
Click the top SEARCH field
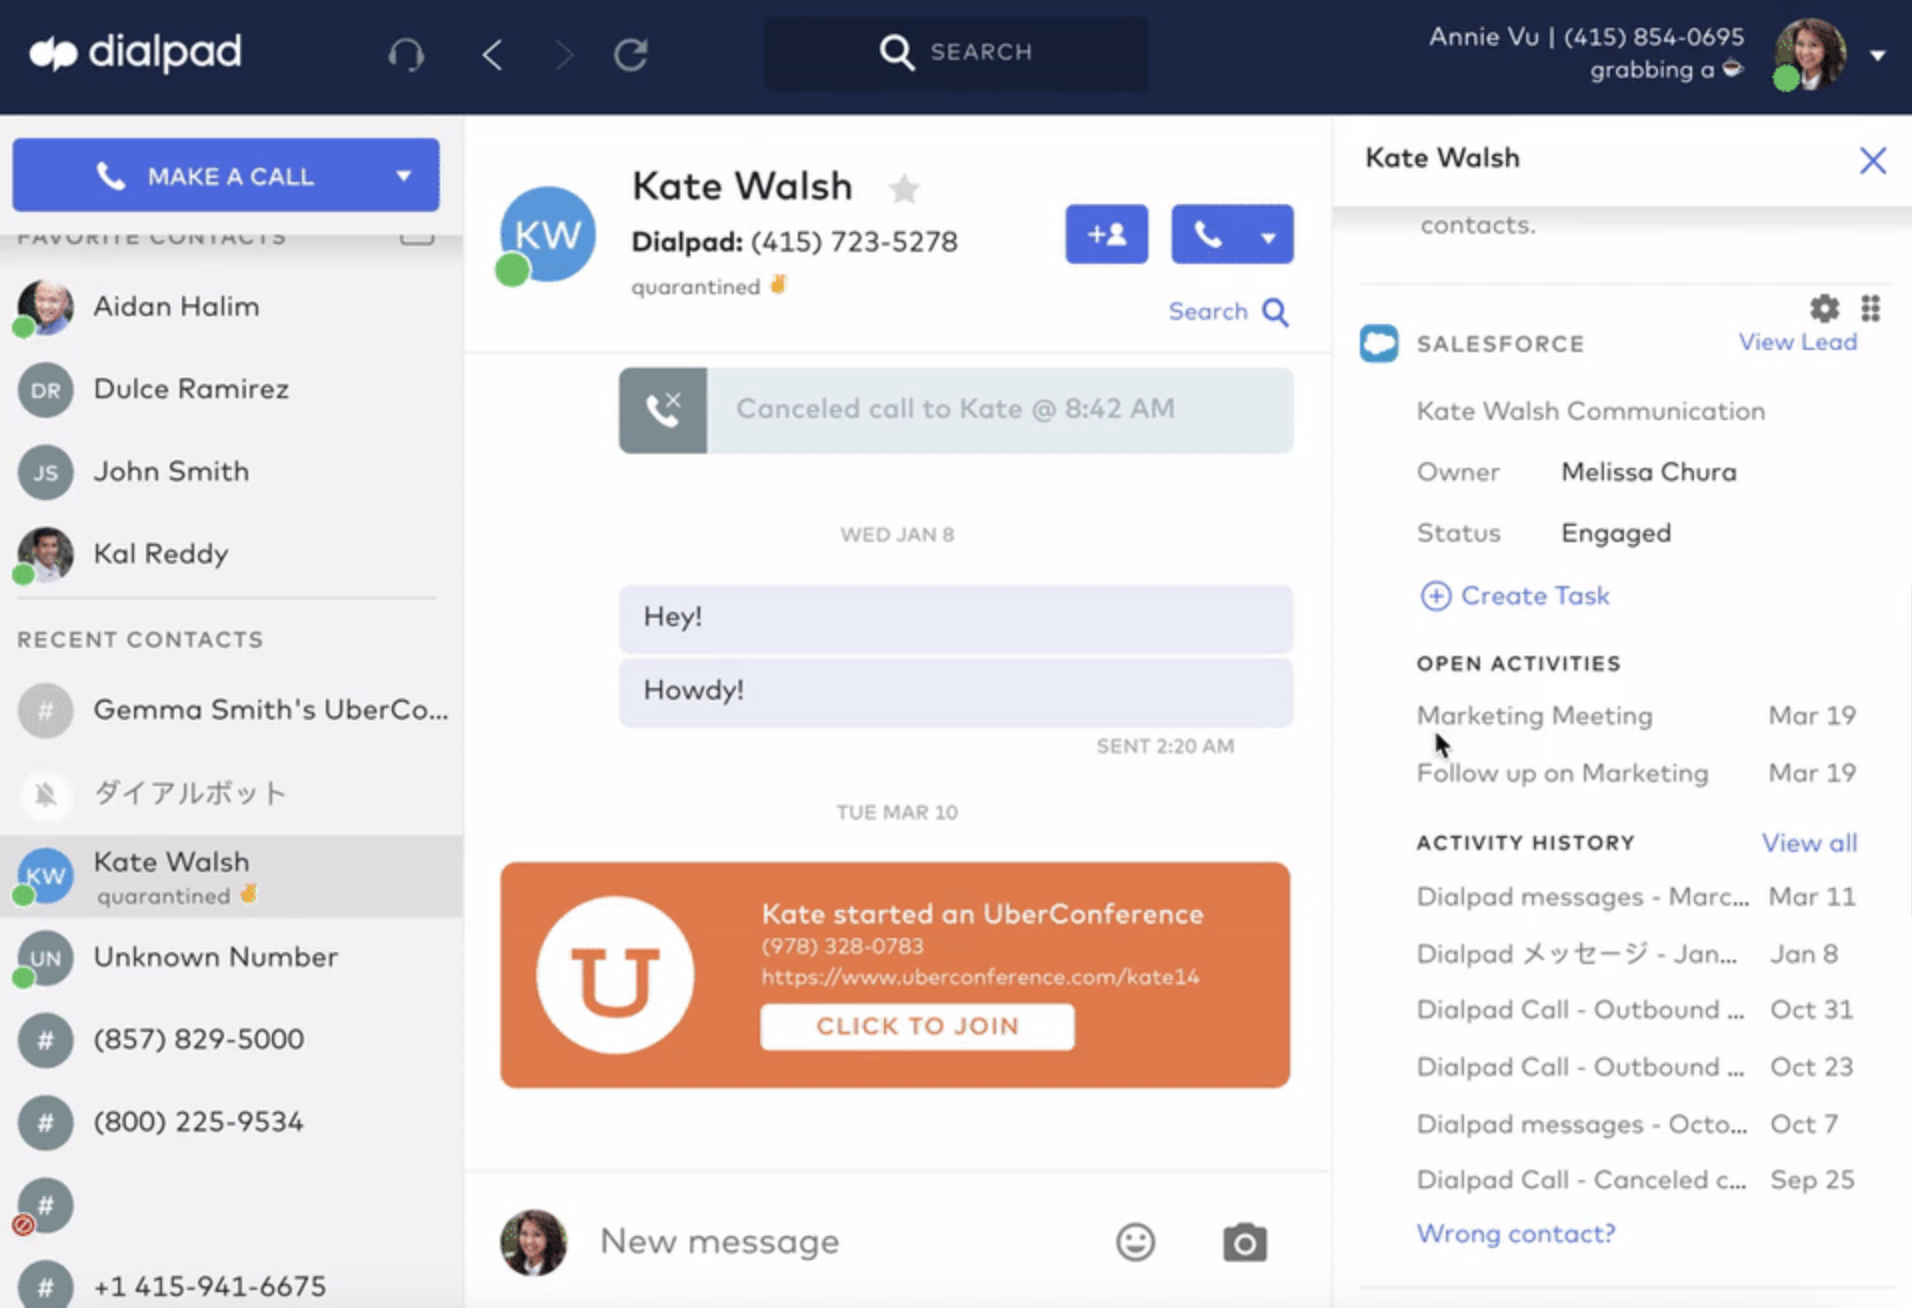[956, 52]
